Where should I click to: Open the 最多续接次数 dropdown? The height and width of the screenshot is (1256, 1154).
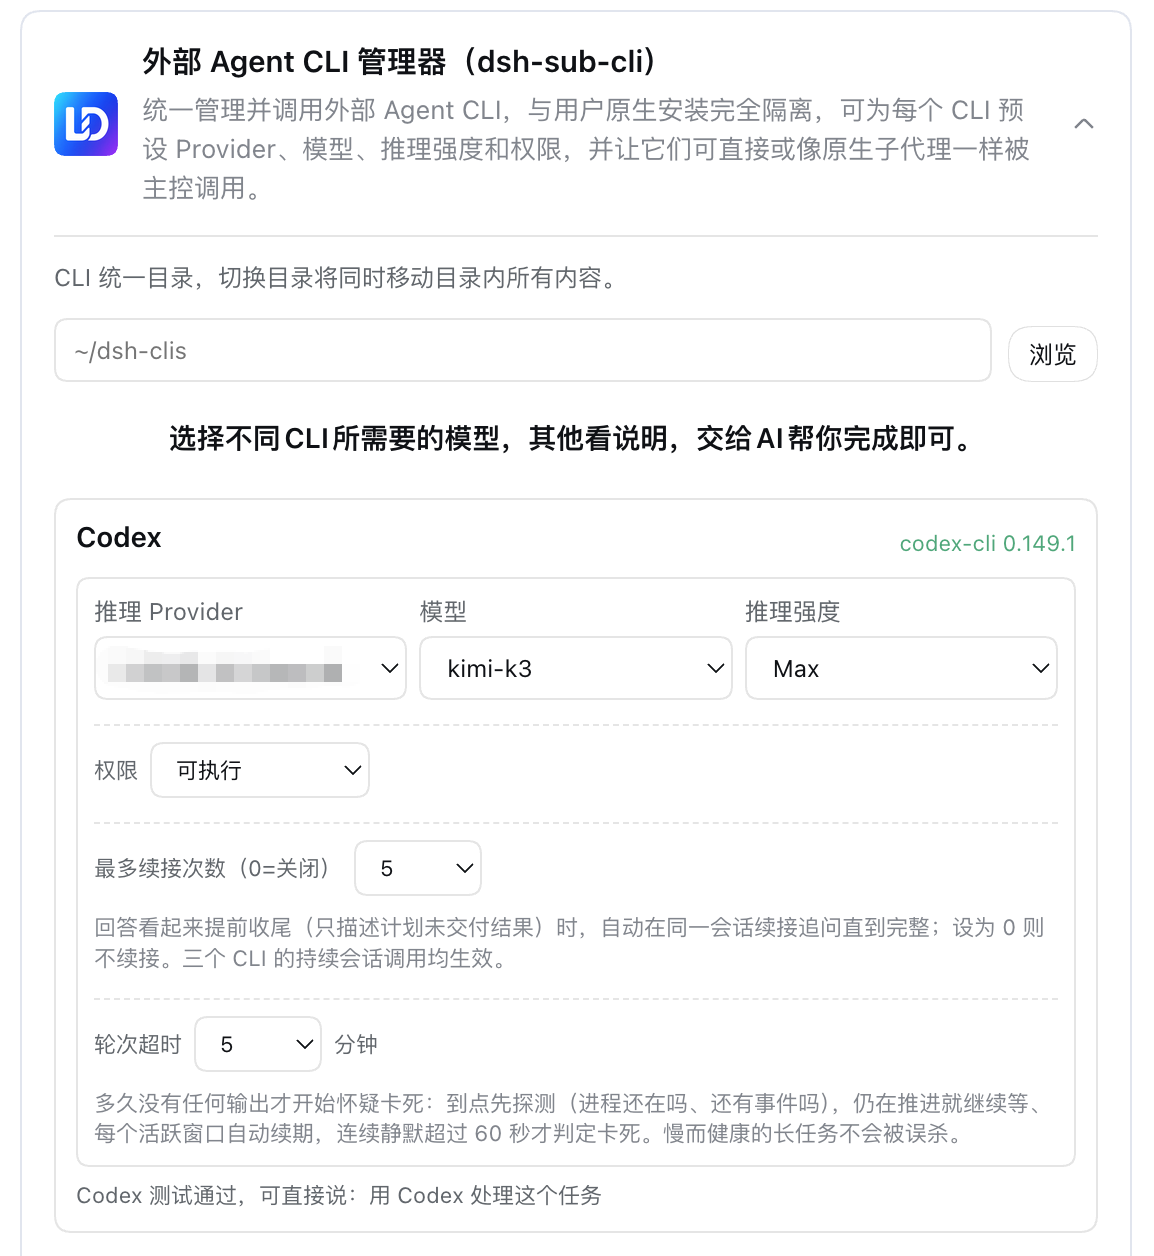[x=418, y=868]
